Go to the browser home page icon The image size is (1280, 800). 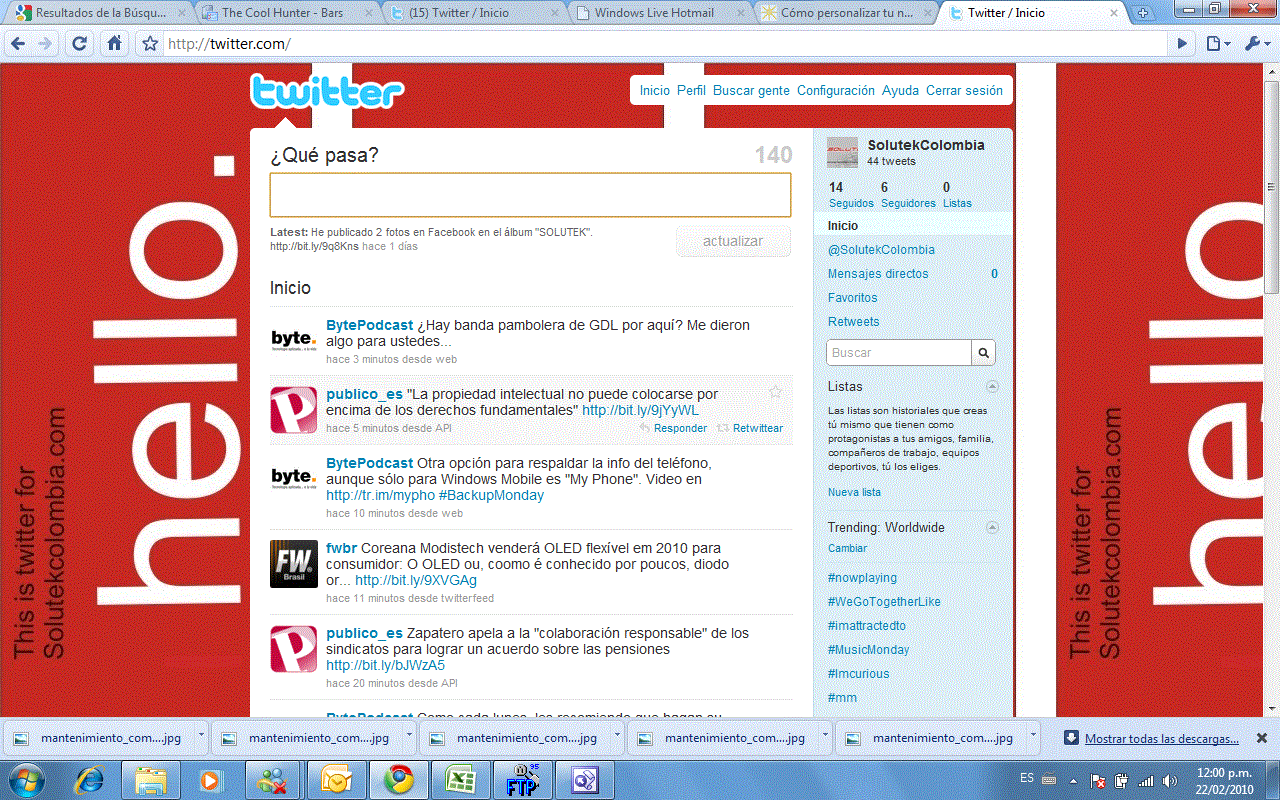click(115, 44)
